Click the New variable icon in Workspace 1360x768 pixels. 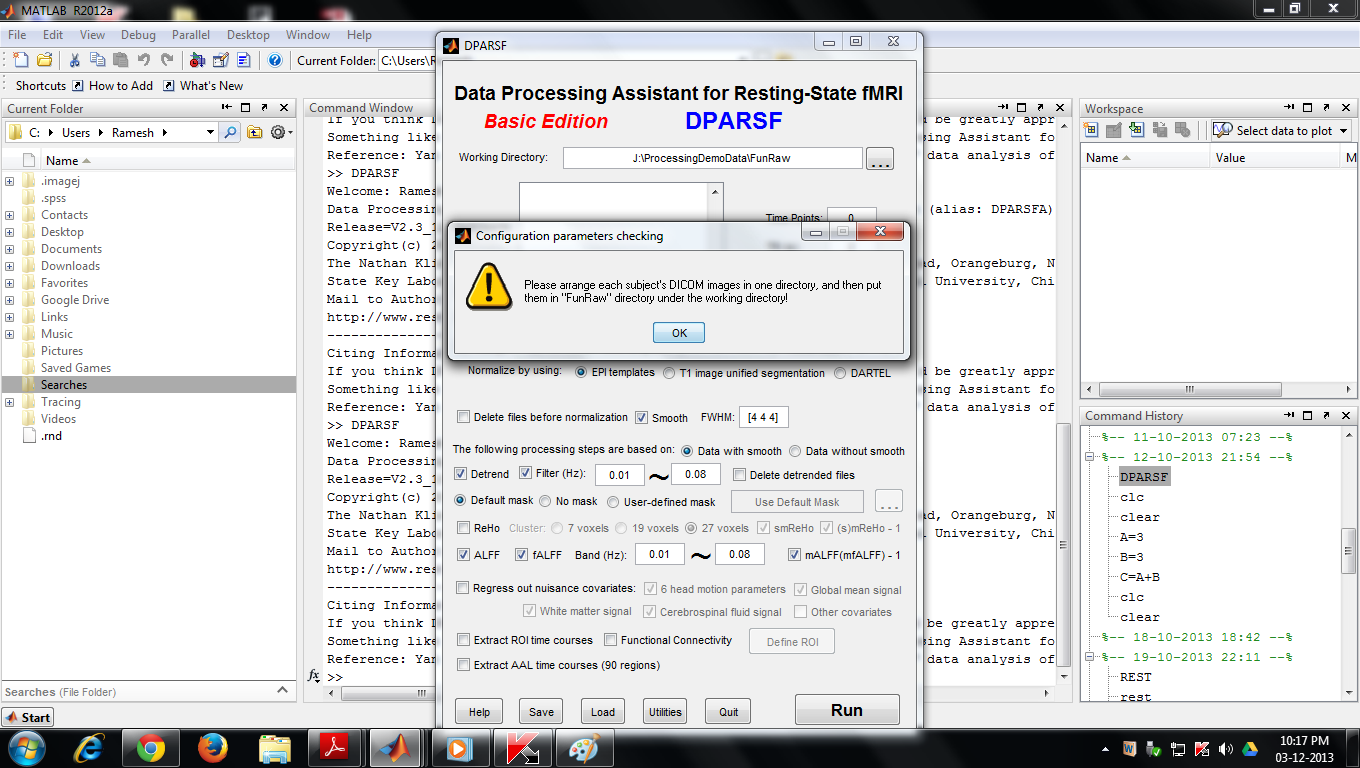tap(1091, 130)
